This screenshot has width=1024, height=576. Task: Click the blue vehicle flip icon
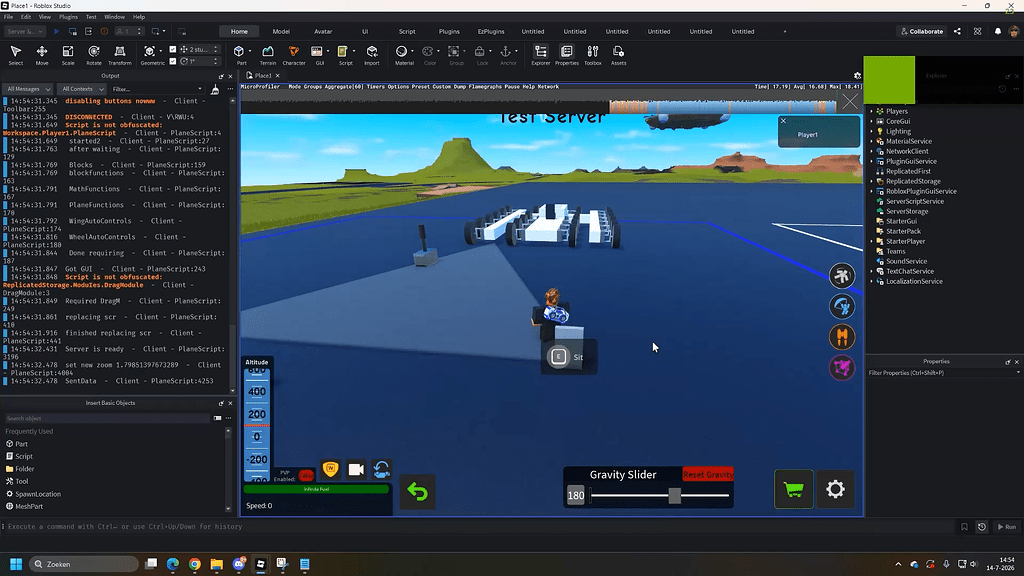point(381,469)
